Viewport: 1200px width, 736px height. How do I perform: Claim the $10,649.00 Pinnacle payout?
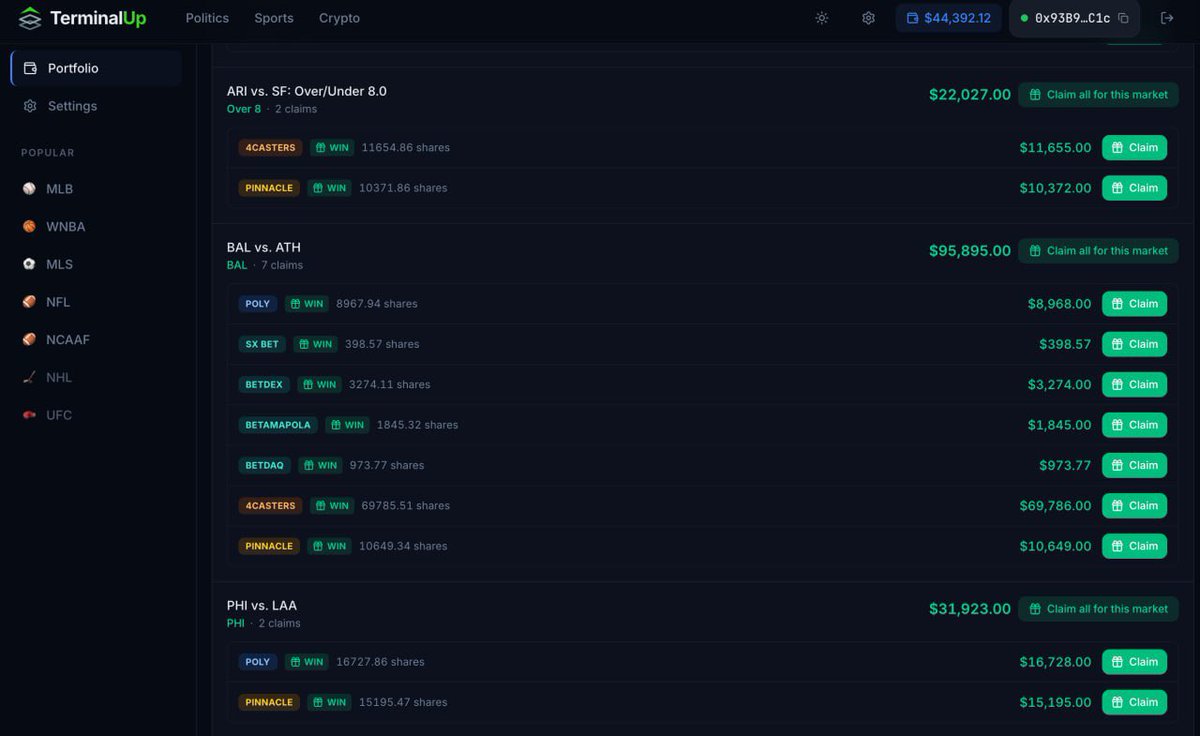[1134, 546]
